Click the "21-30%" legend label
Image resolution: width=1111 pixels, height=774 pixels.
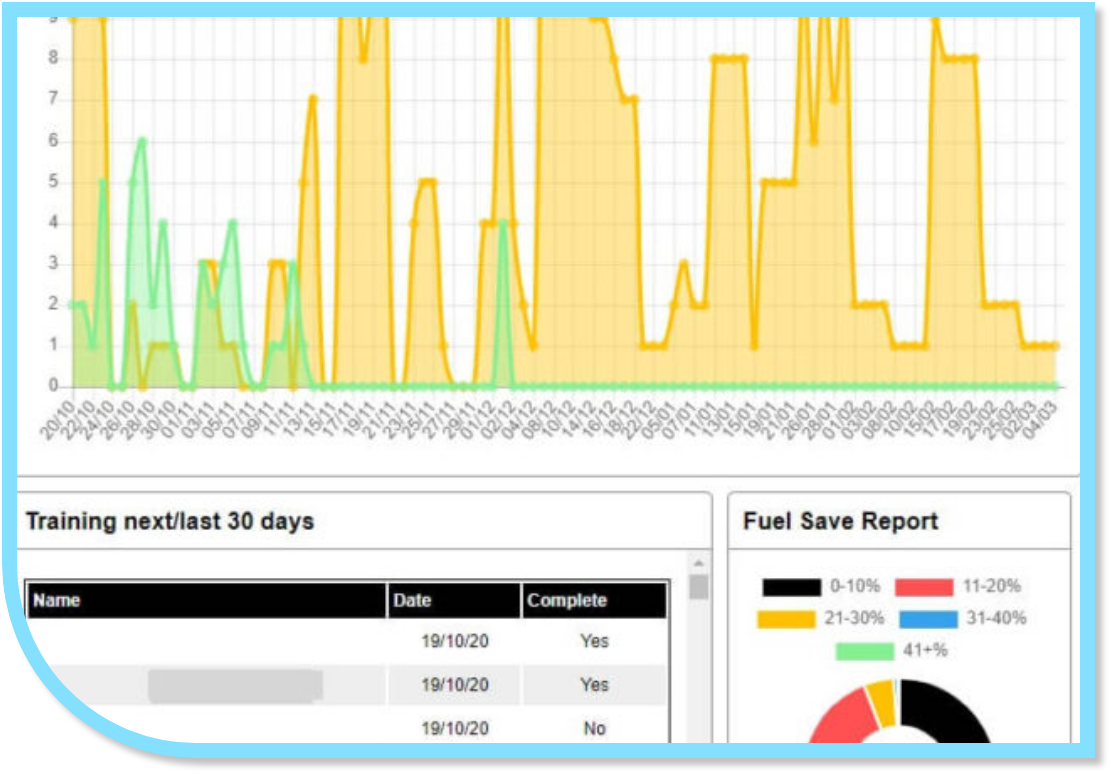point(854,618)
